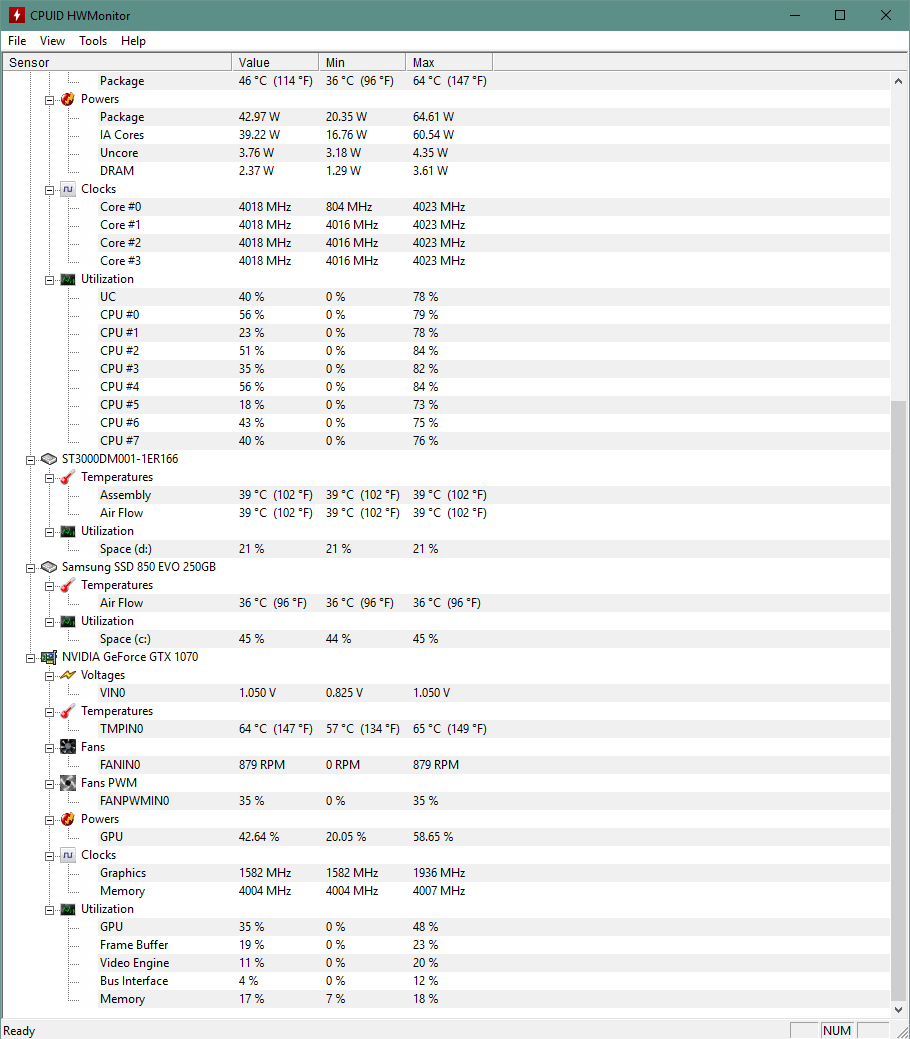The width and height of the screenshot is (910, 1039).
Task: Click the GPU Utilization chip icon
Action: pyautogui.click(x=68, y=909)
